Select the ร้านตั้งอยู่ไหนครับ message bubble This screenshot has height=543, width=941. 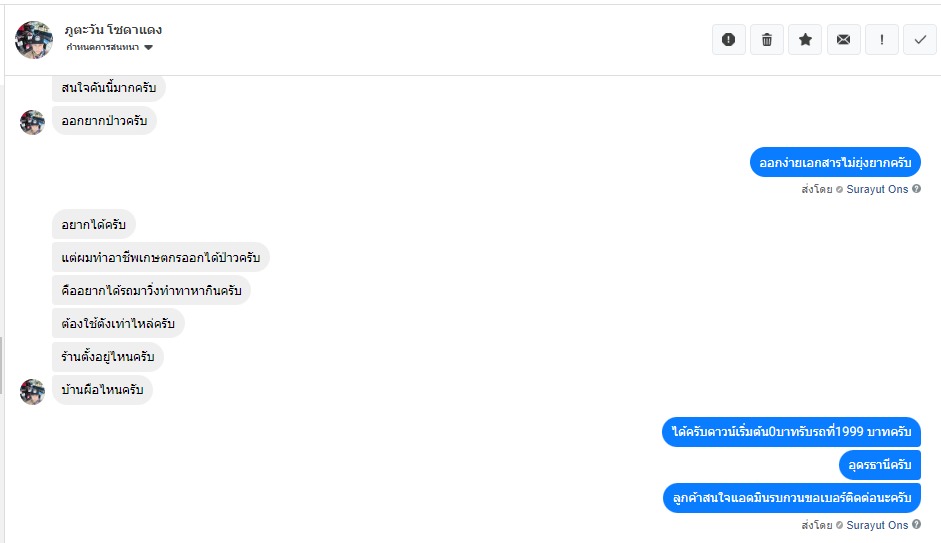107,357
